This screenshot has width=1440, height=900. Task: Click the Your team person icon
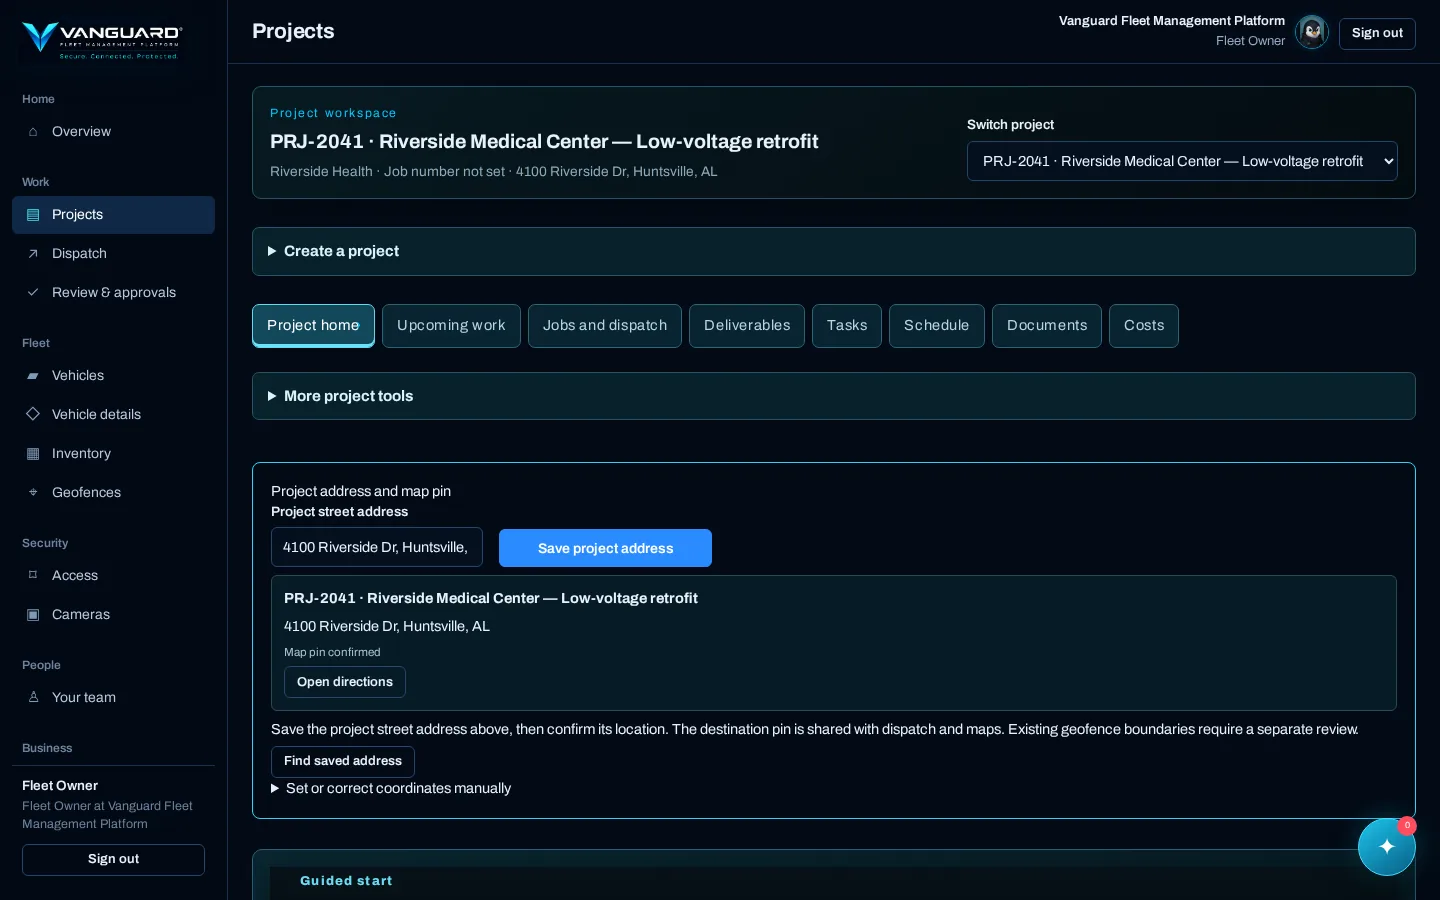[x=33, y=698]
